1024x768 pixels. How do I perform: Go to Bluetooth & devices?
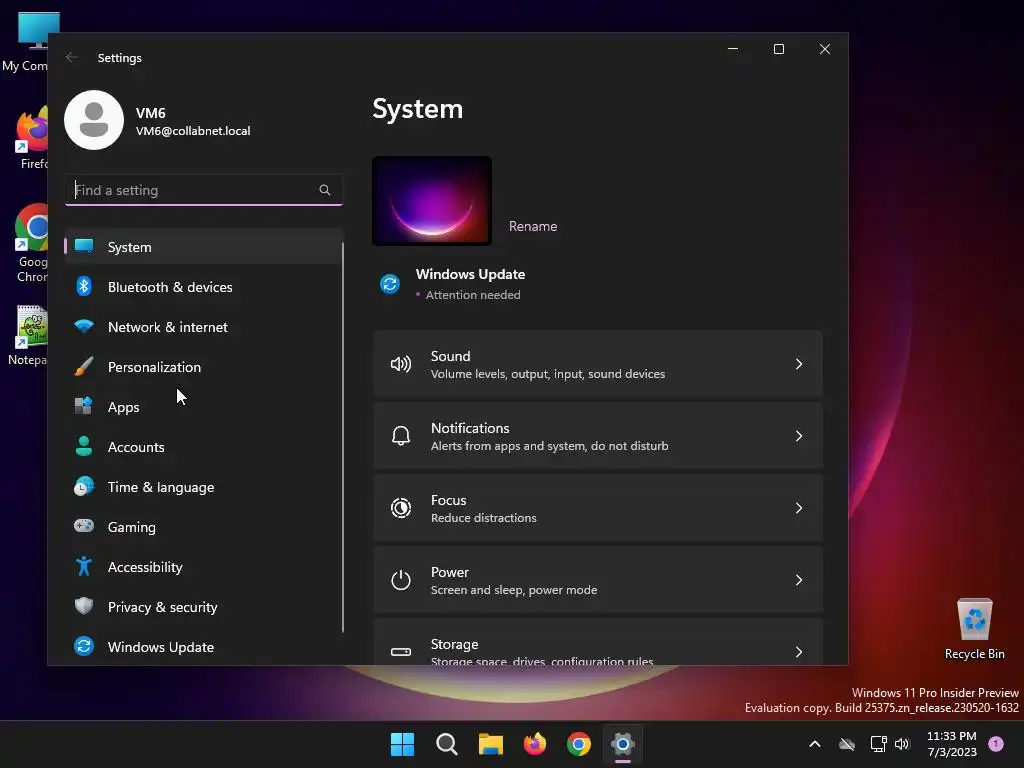coord(203,287)
